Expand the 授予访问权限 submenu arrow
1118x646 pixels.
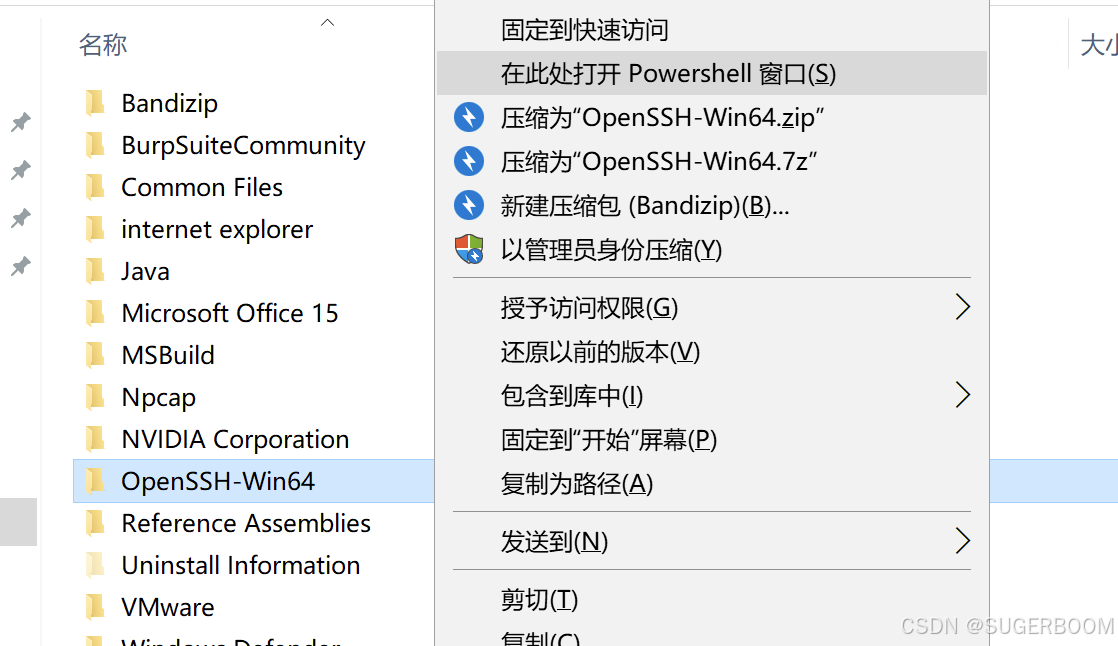click(963, 307)
